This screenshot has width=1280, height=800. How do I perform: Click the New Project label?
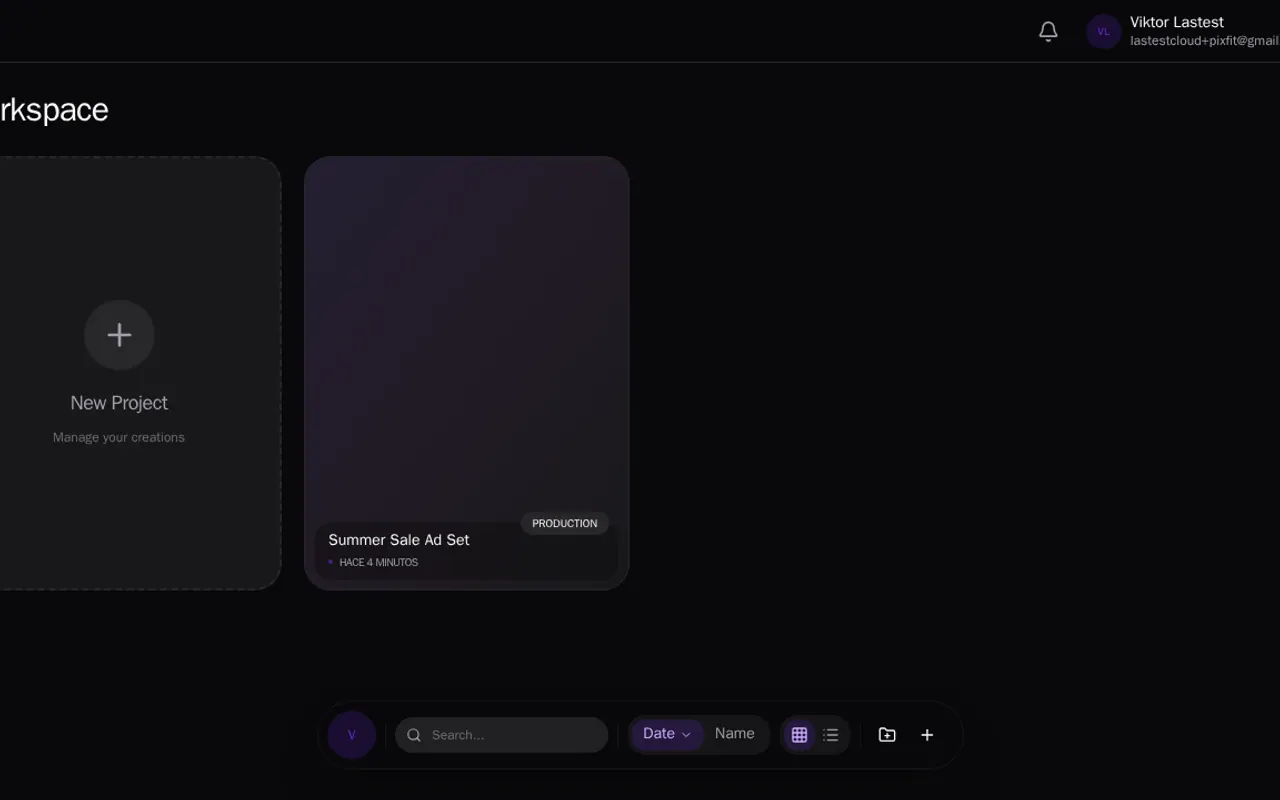pos(119,403)
